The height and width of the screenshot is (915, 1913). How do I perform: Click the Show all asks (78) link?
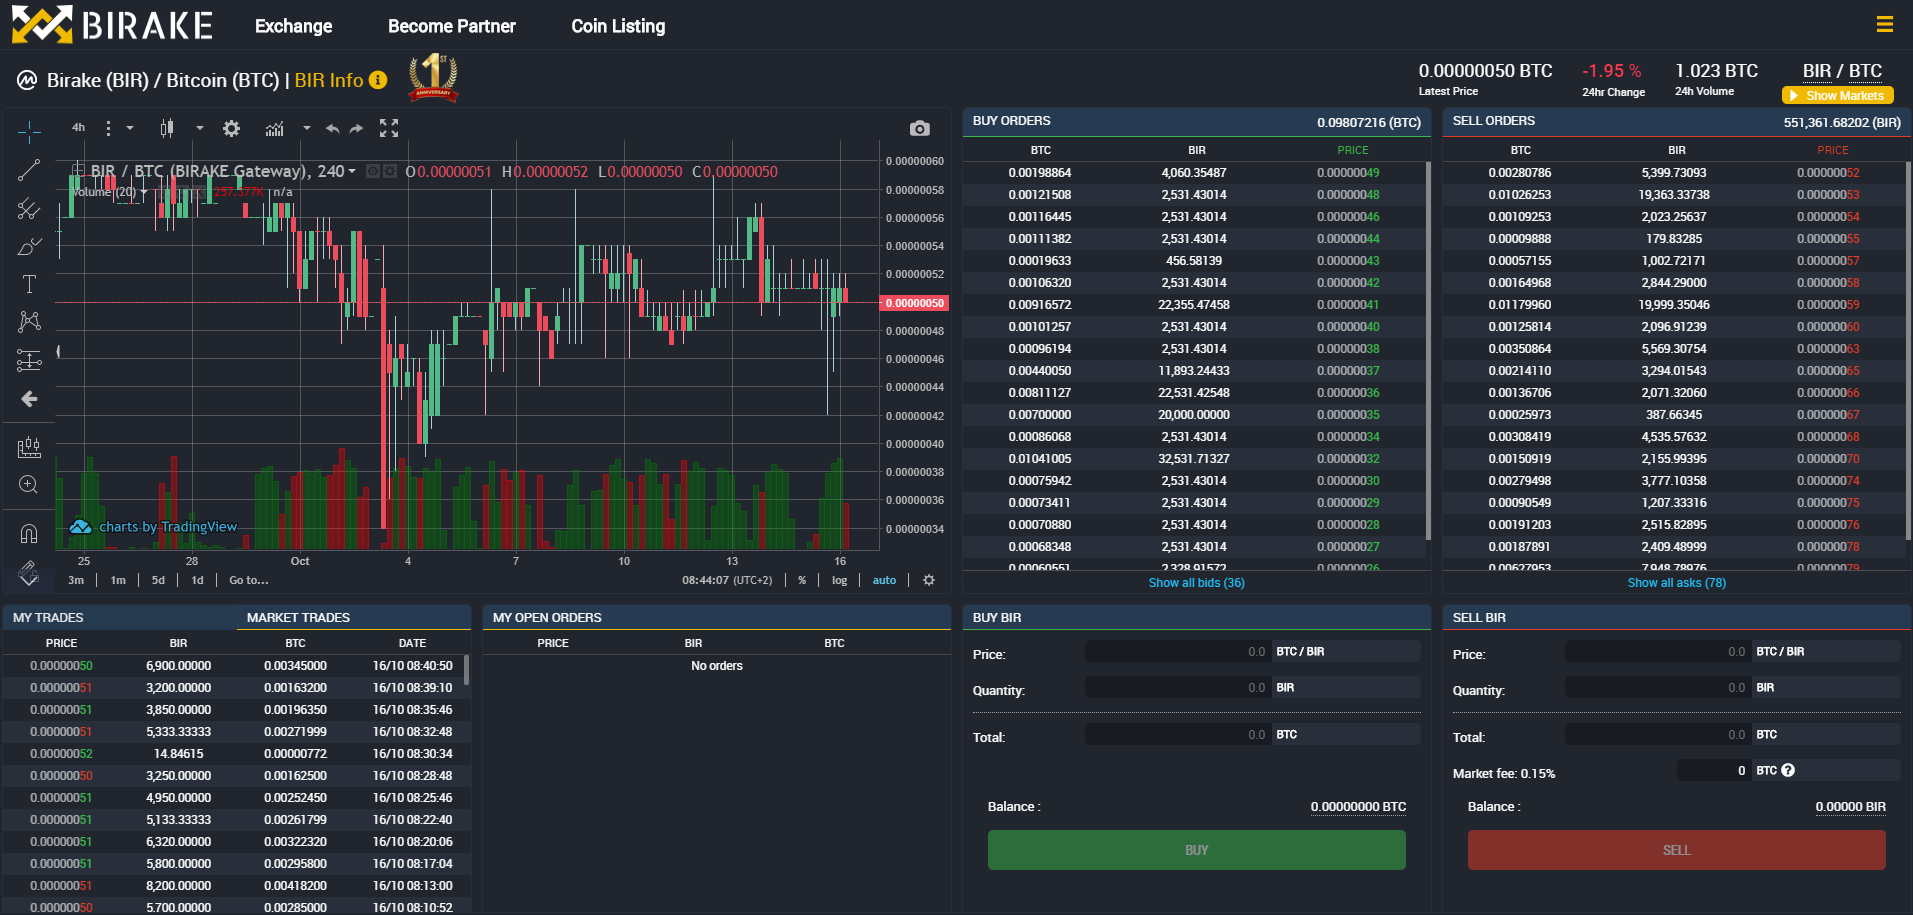point(1676,583)
